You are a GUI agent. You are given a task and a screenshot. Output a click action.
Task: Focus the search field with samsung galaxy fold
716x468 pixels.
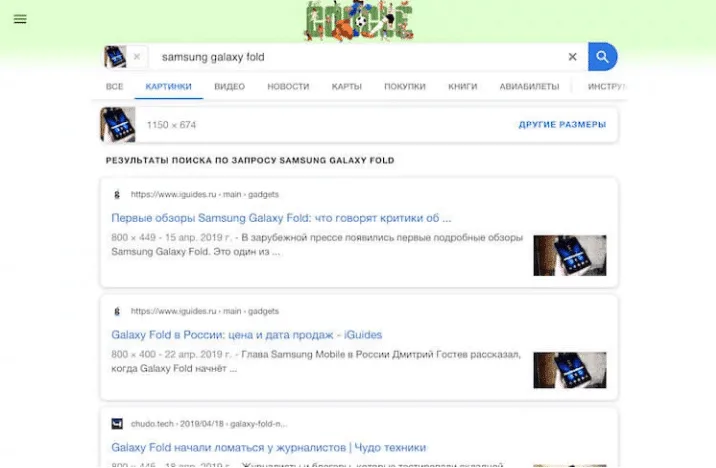coord(356,57)
